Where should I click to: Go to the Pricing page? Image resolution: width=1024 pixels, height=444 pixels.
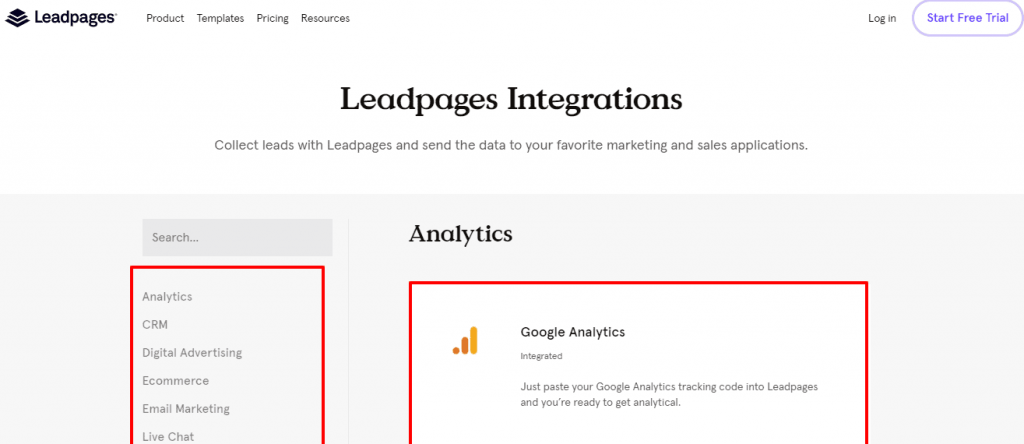(x=272, y=18)
